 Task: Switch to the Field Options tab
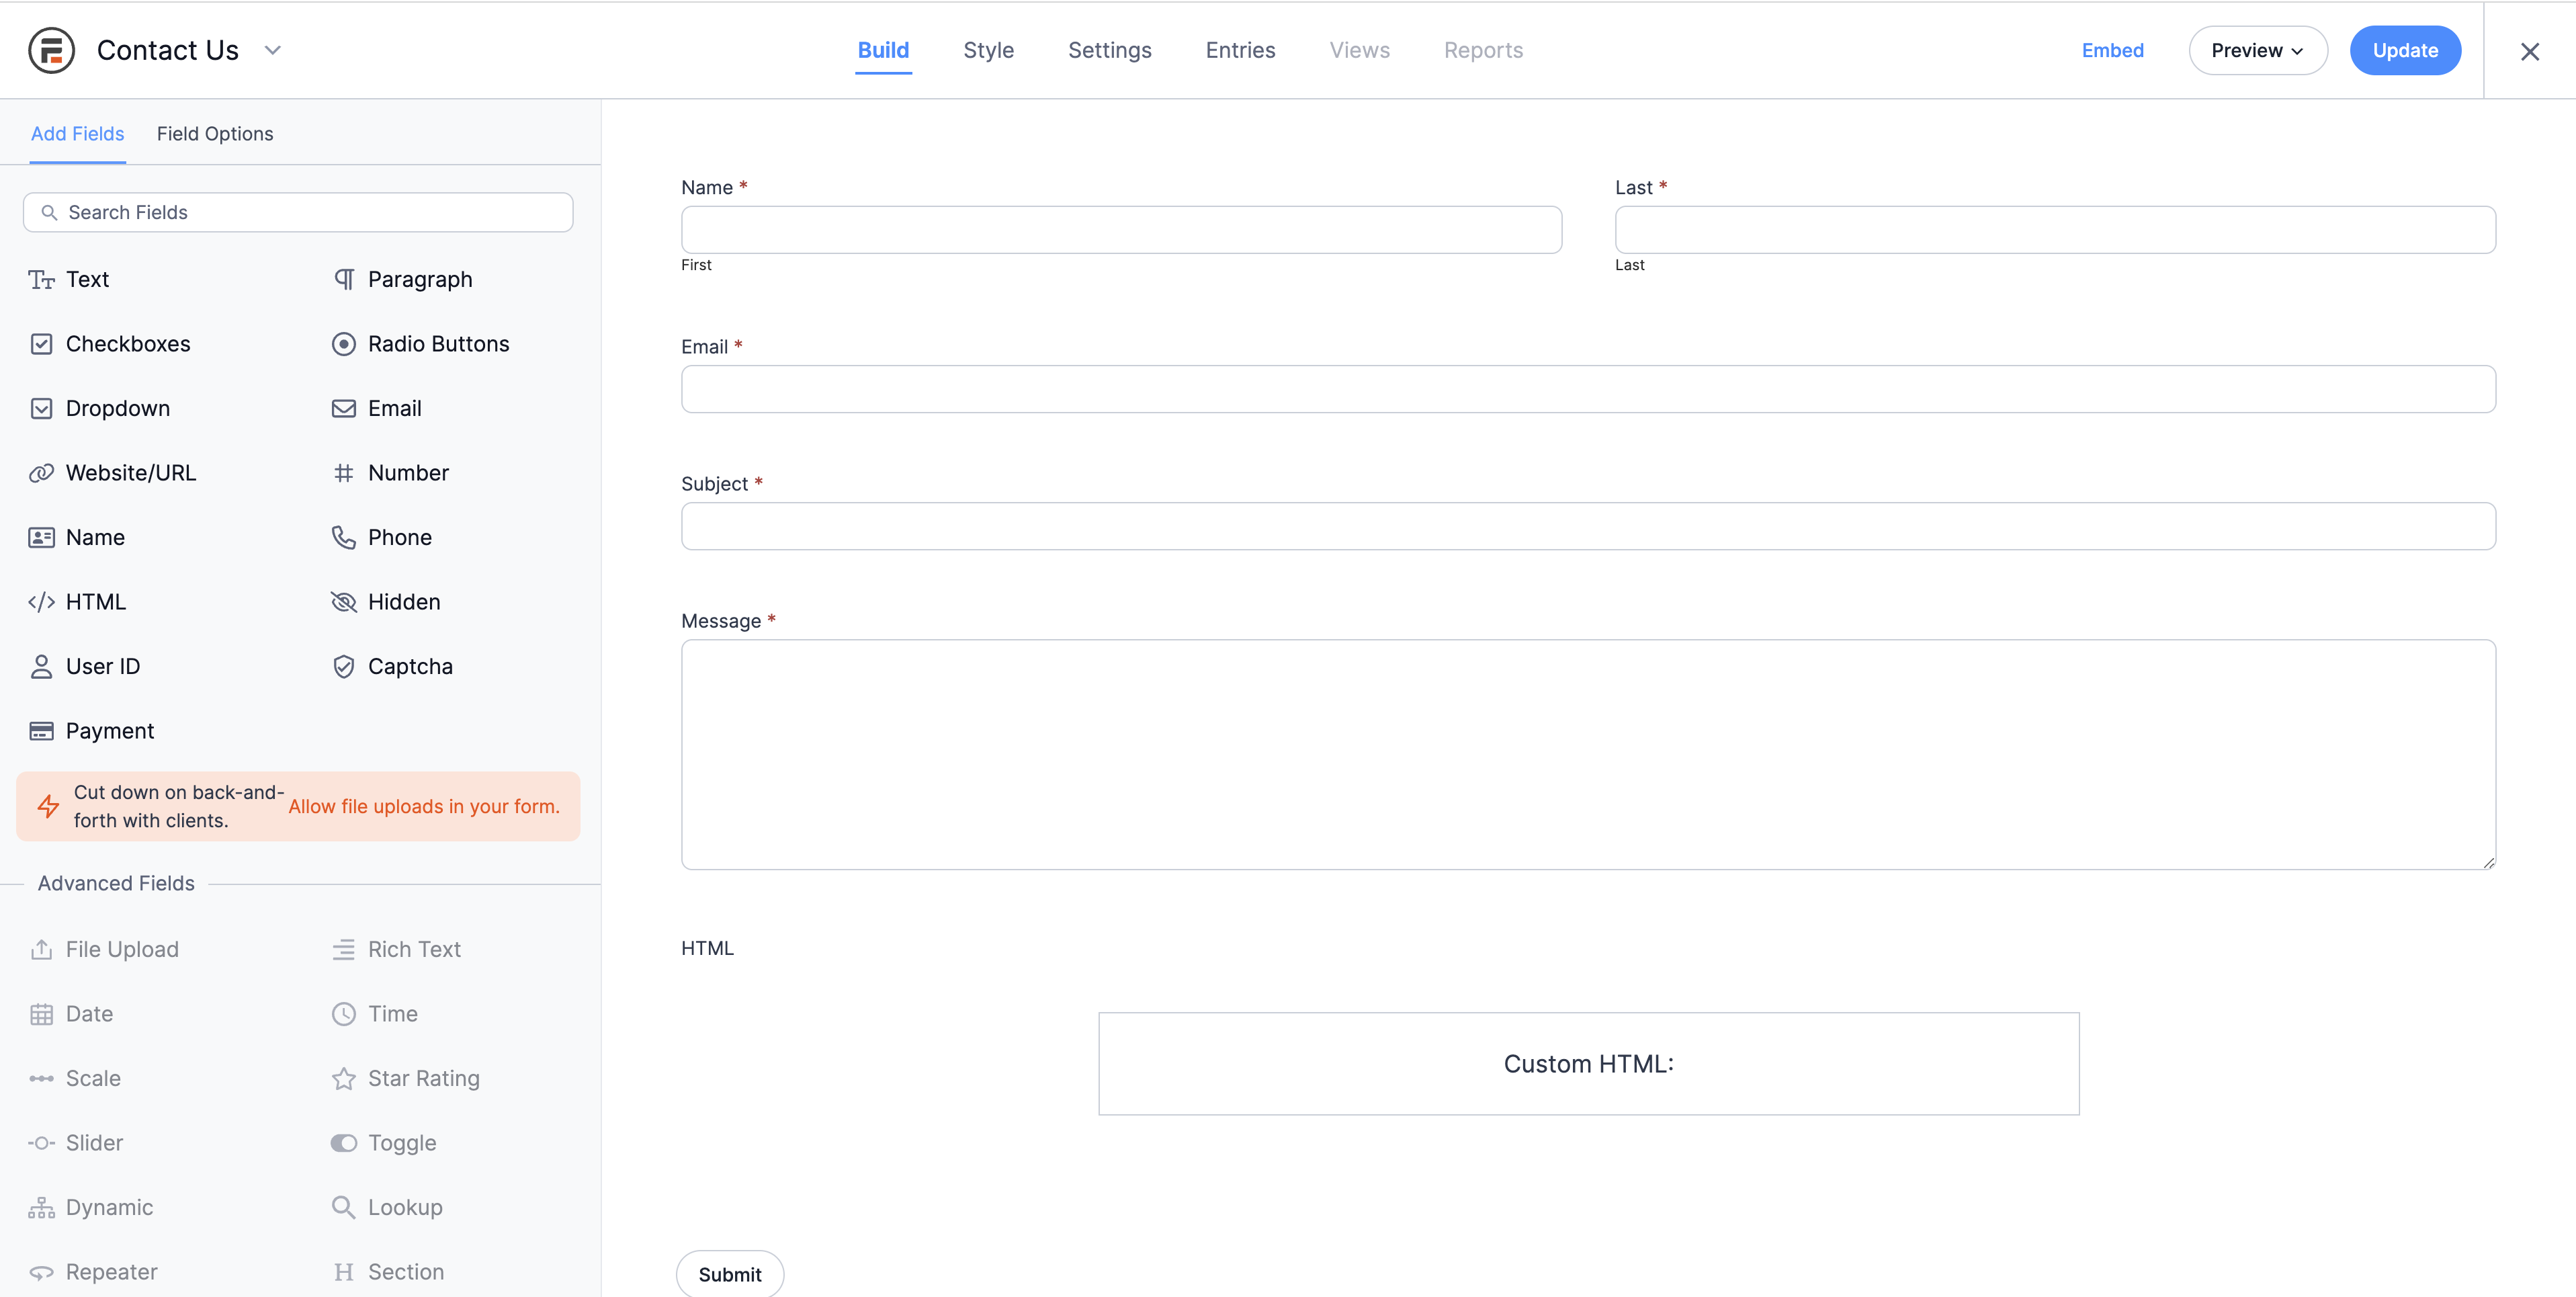tap(214, 134)
